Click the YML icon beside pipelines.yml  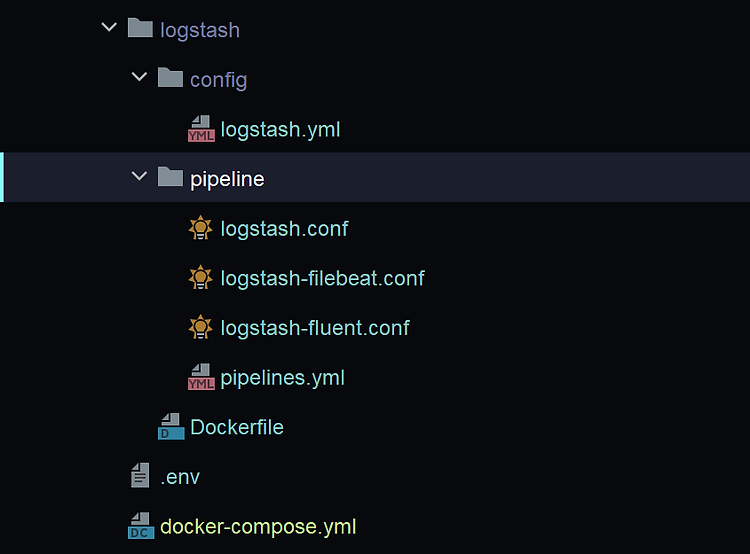click(x=201, y=377)
